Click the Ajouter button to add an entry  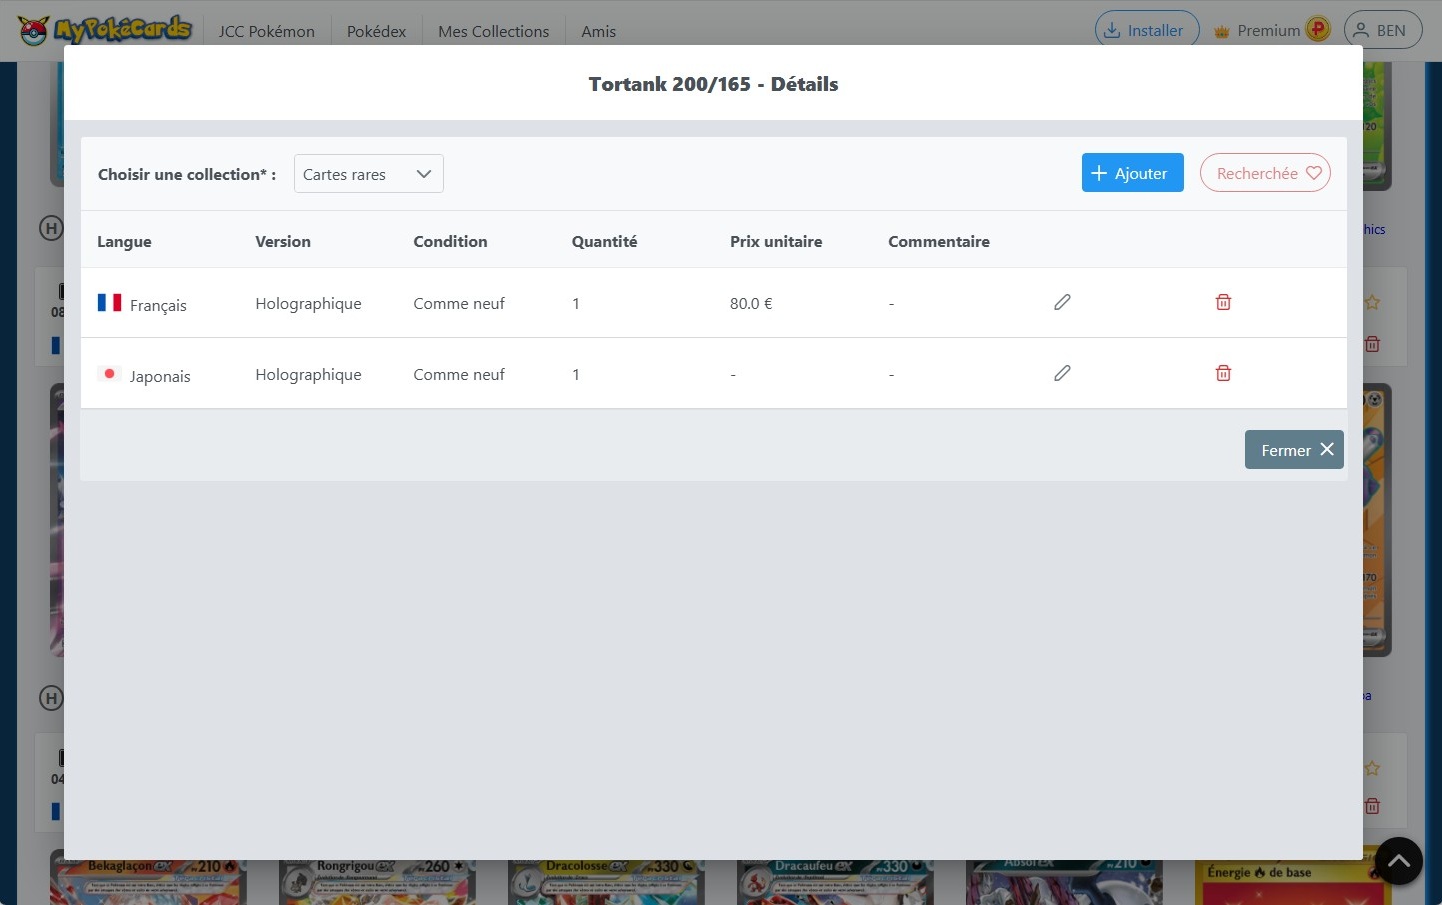pyautogui.click(x=1132, y=172)
